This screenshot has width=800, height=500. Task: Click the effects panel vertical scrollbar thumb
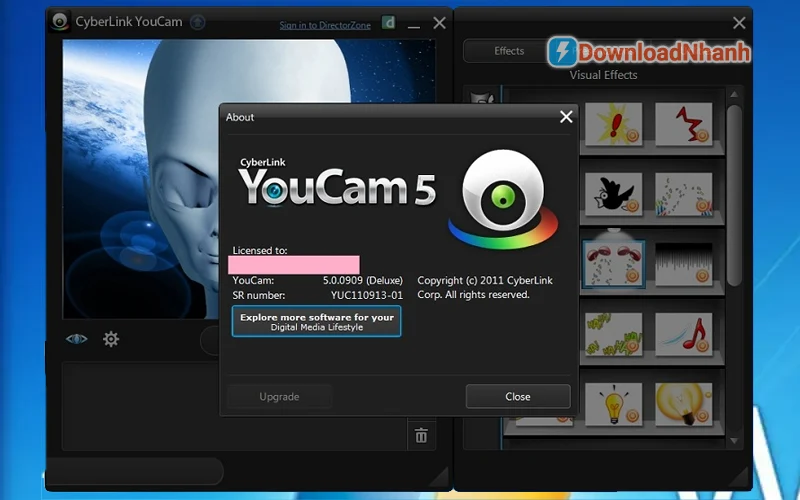point(734,195)
